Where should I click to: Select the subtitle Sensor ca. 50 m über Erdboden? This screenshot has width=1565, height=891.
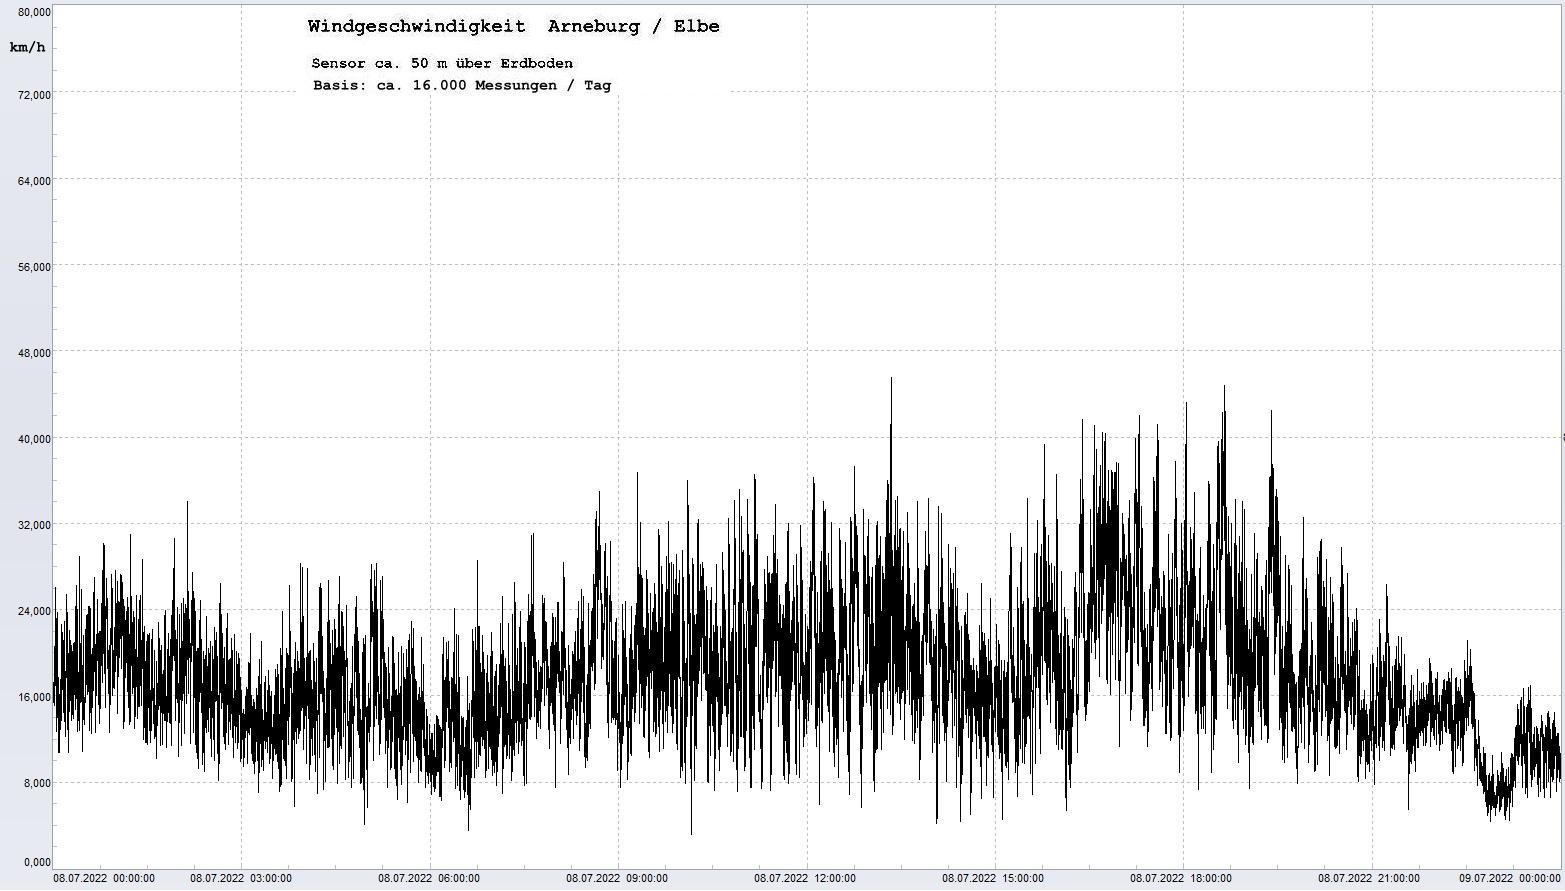(x=442, y=63)
